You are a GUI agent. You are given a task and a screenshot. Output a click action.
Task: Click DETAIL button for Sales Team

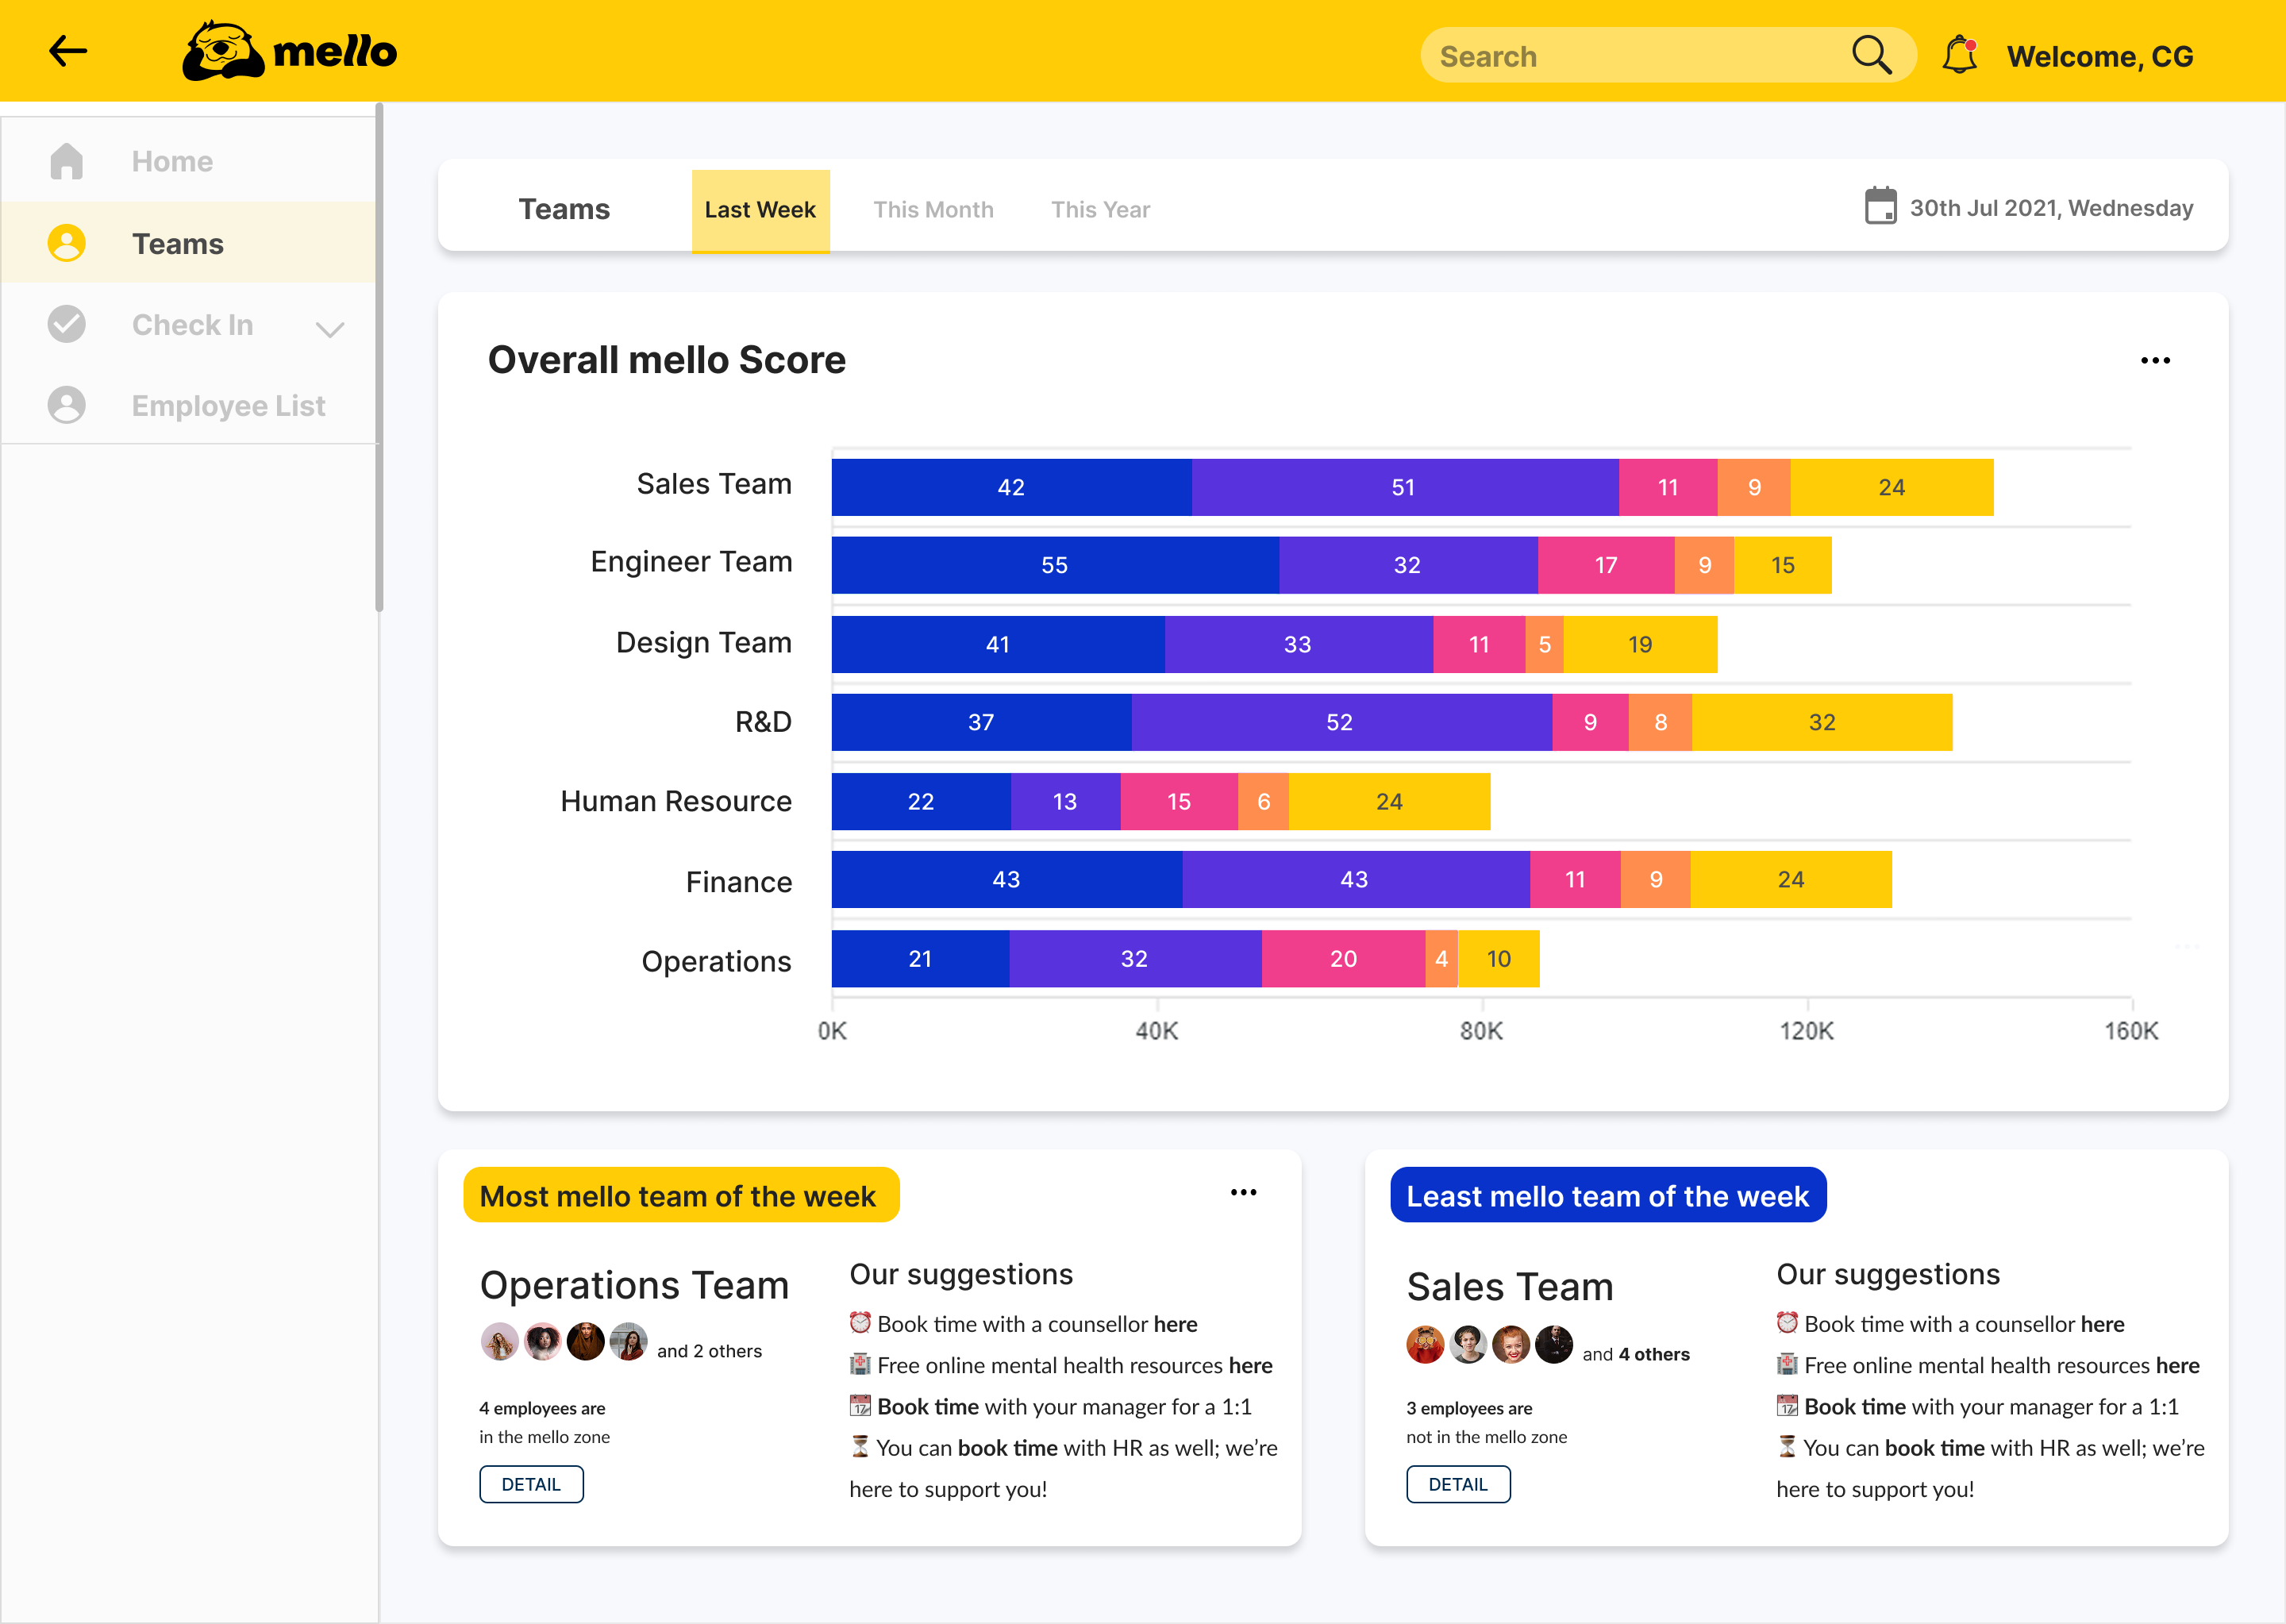(1458, 1484)
